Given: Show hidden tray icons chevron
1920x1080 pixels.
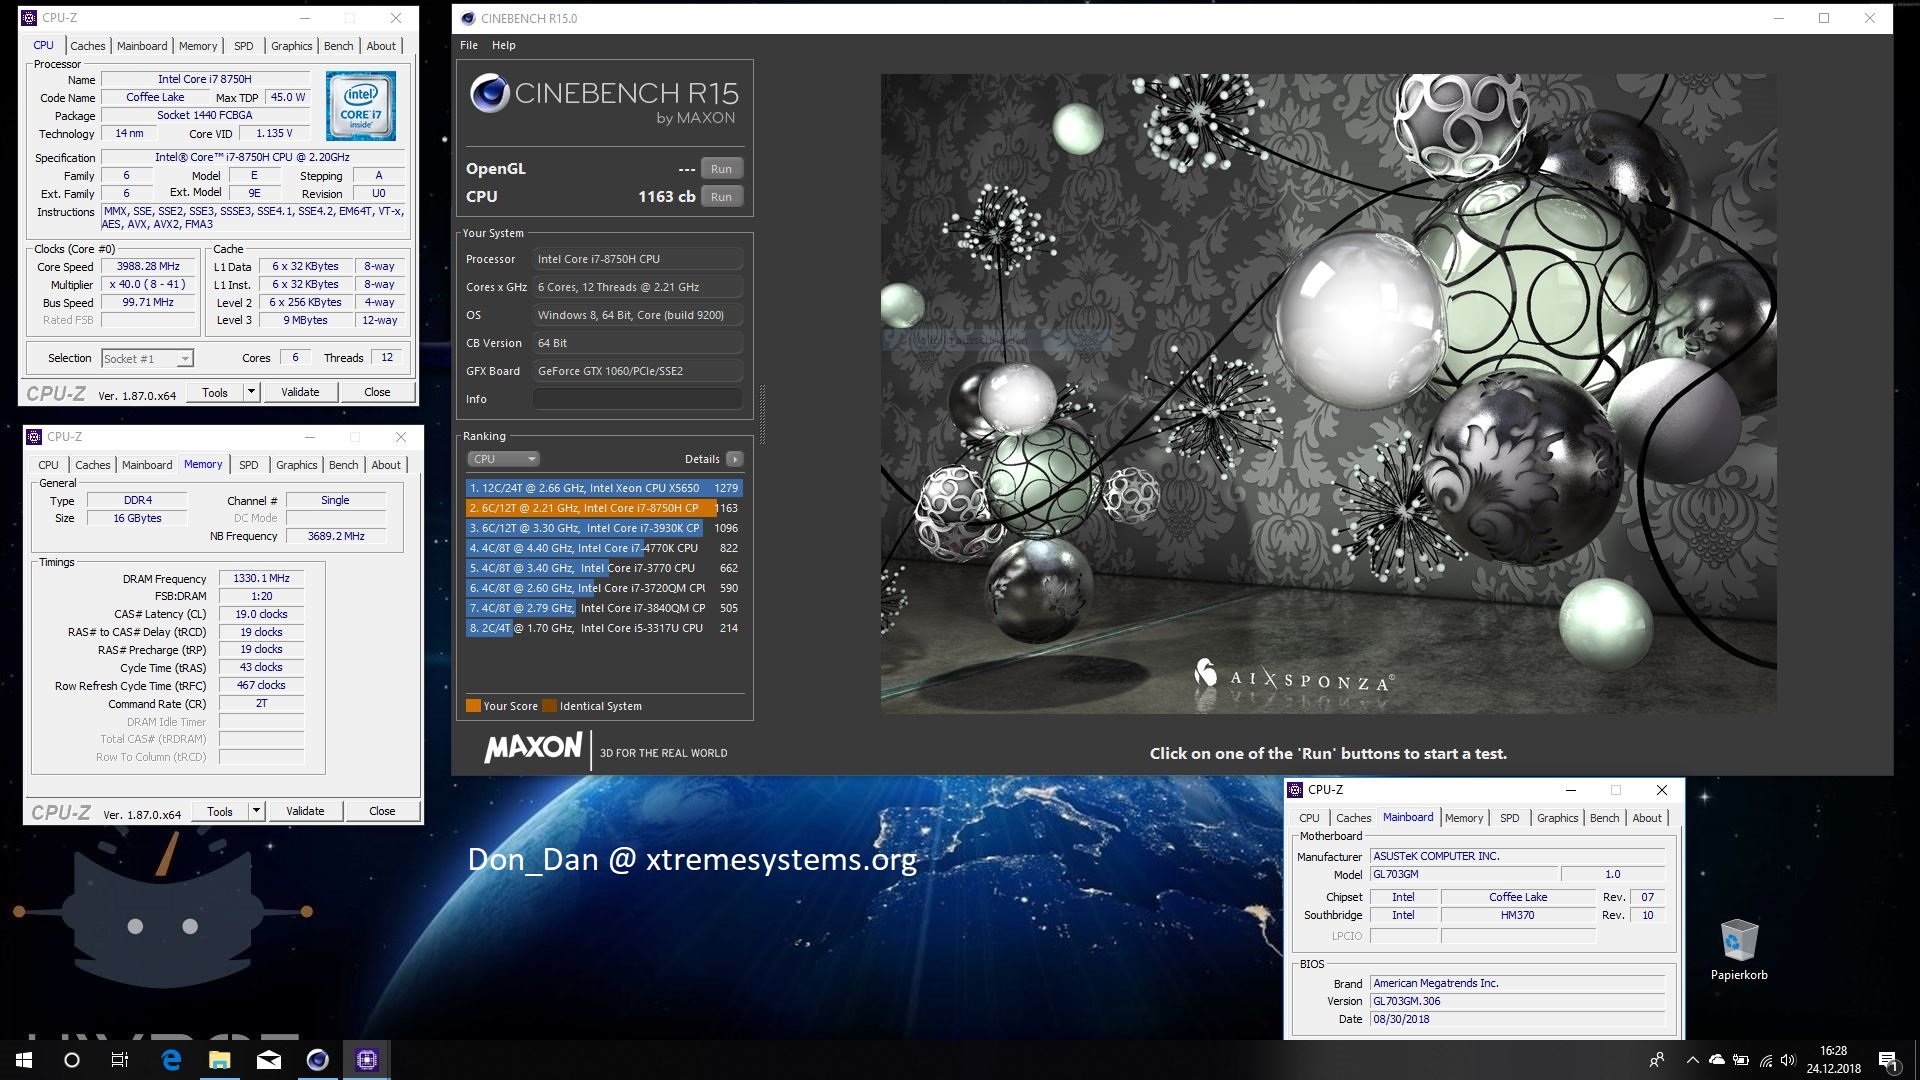Looking at the screenshot, I should 1692,1060.
